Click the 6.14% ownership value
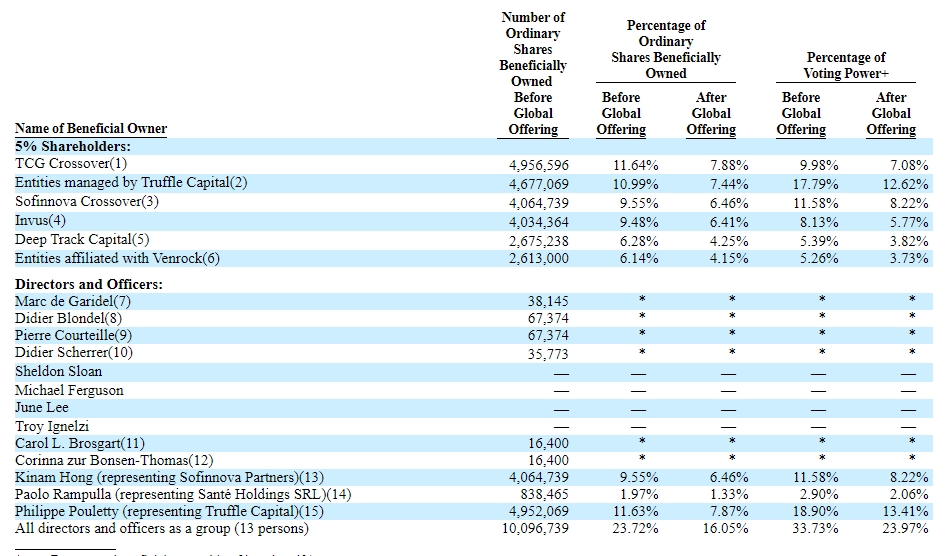 coord(639,258)
